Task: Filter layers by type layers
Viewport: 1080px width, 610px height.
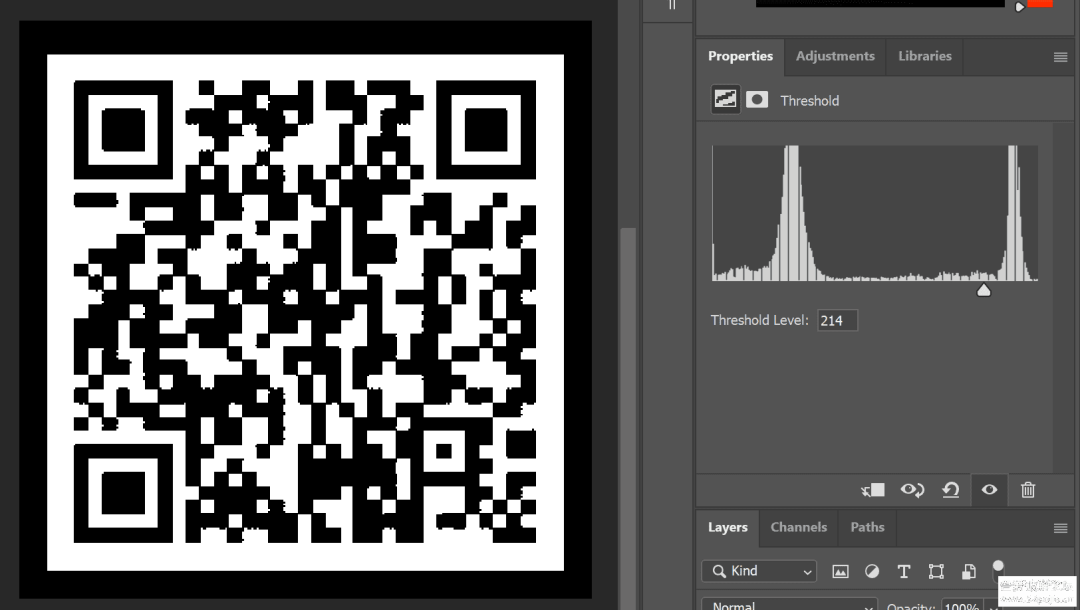Action: click(904, 571)
